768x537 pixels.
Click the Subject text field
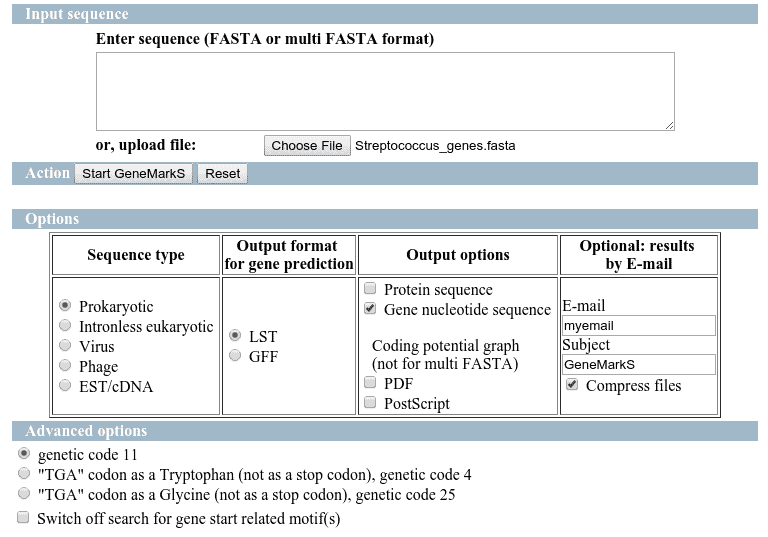click(638, 365)
